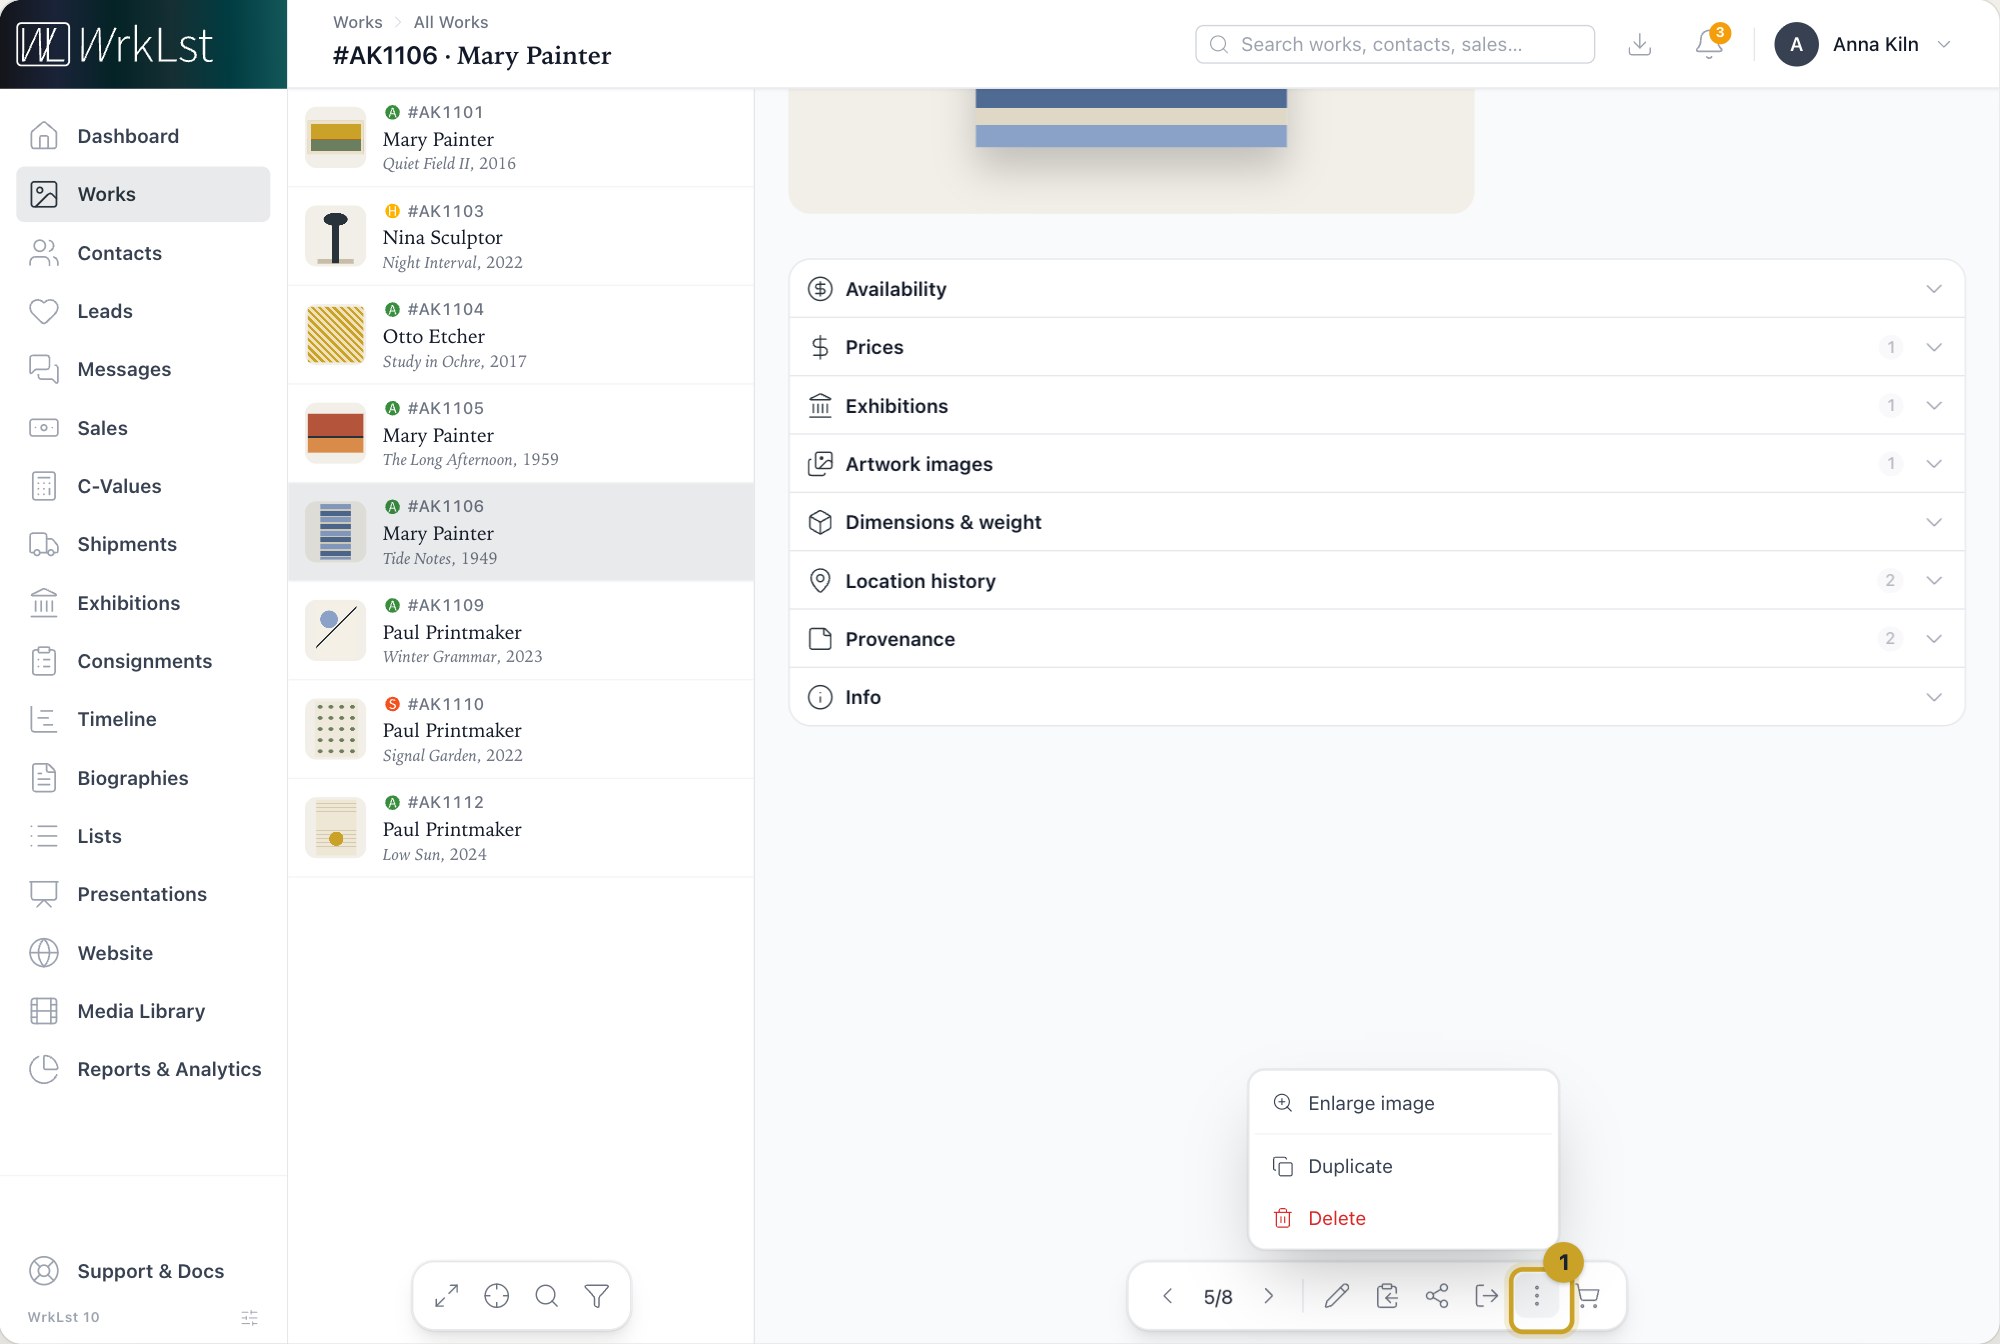Expand the Info section
2000x1344 pixels.
tap(1377, 697)
